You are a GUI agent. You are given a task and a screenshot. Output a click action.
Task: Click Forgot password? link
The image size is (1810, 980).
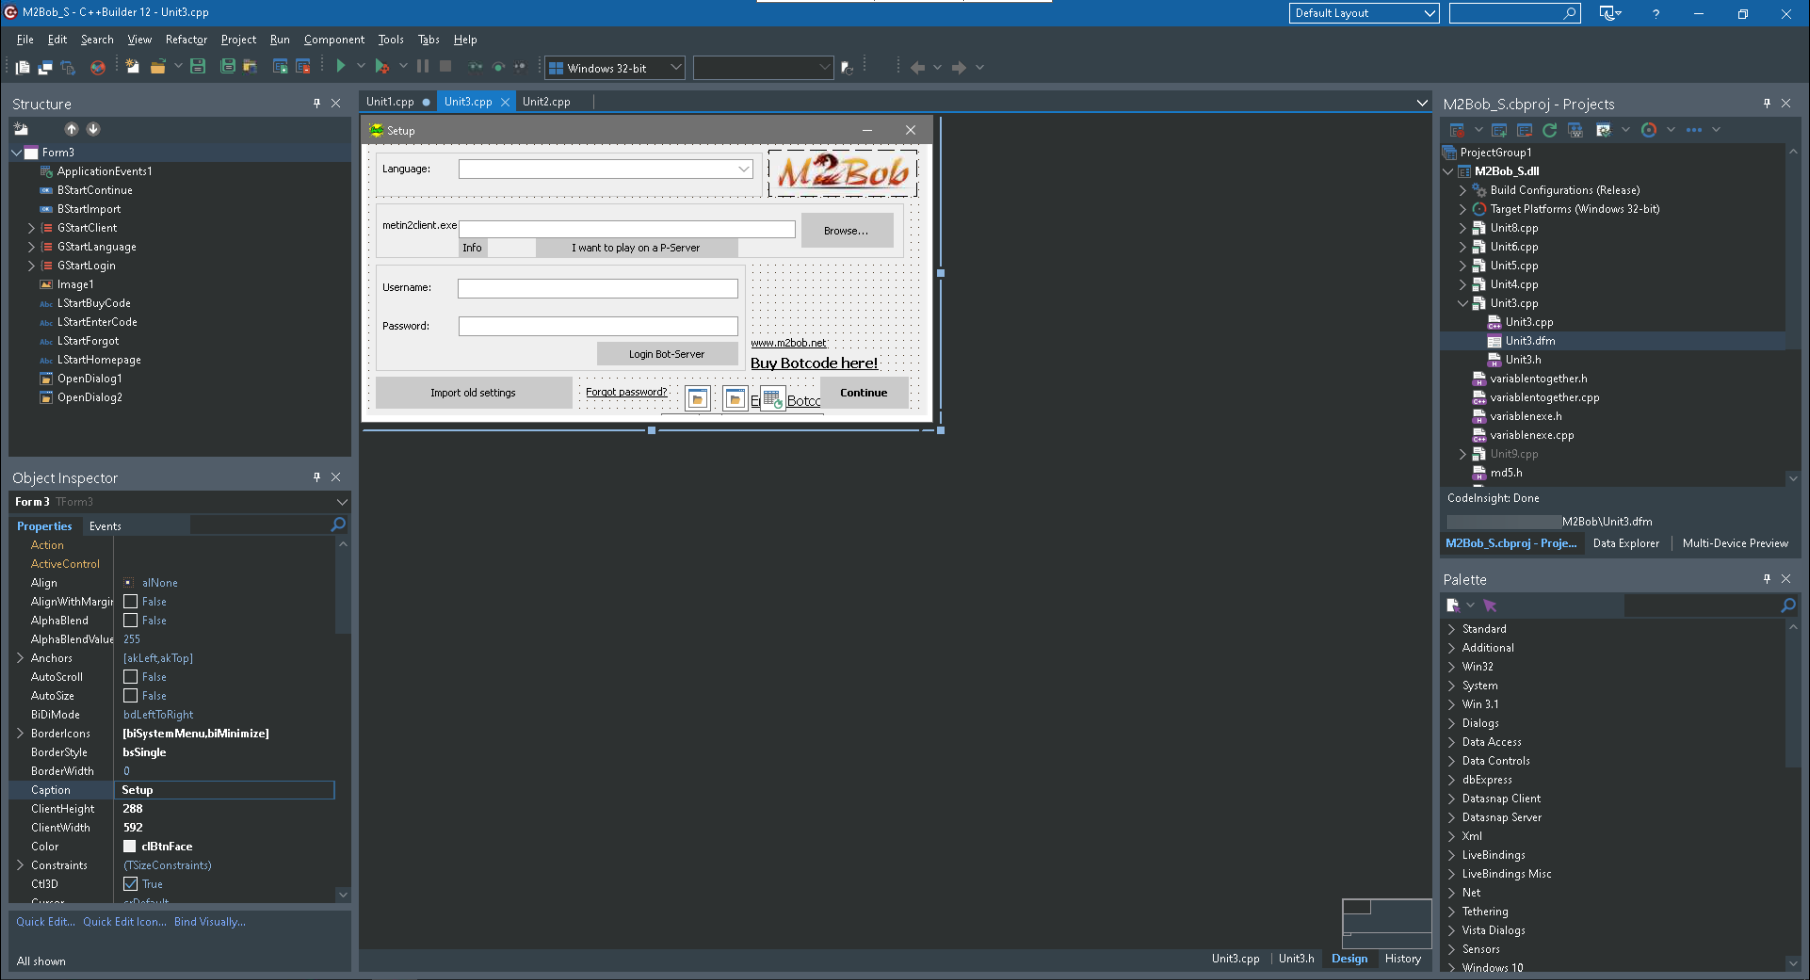point(626,391)
